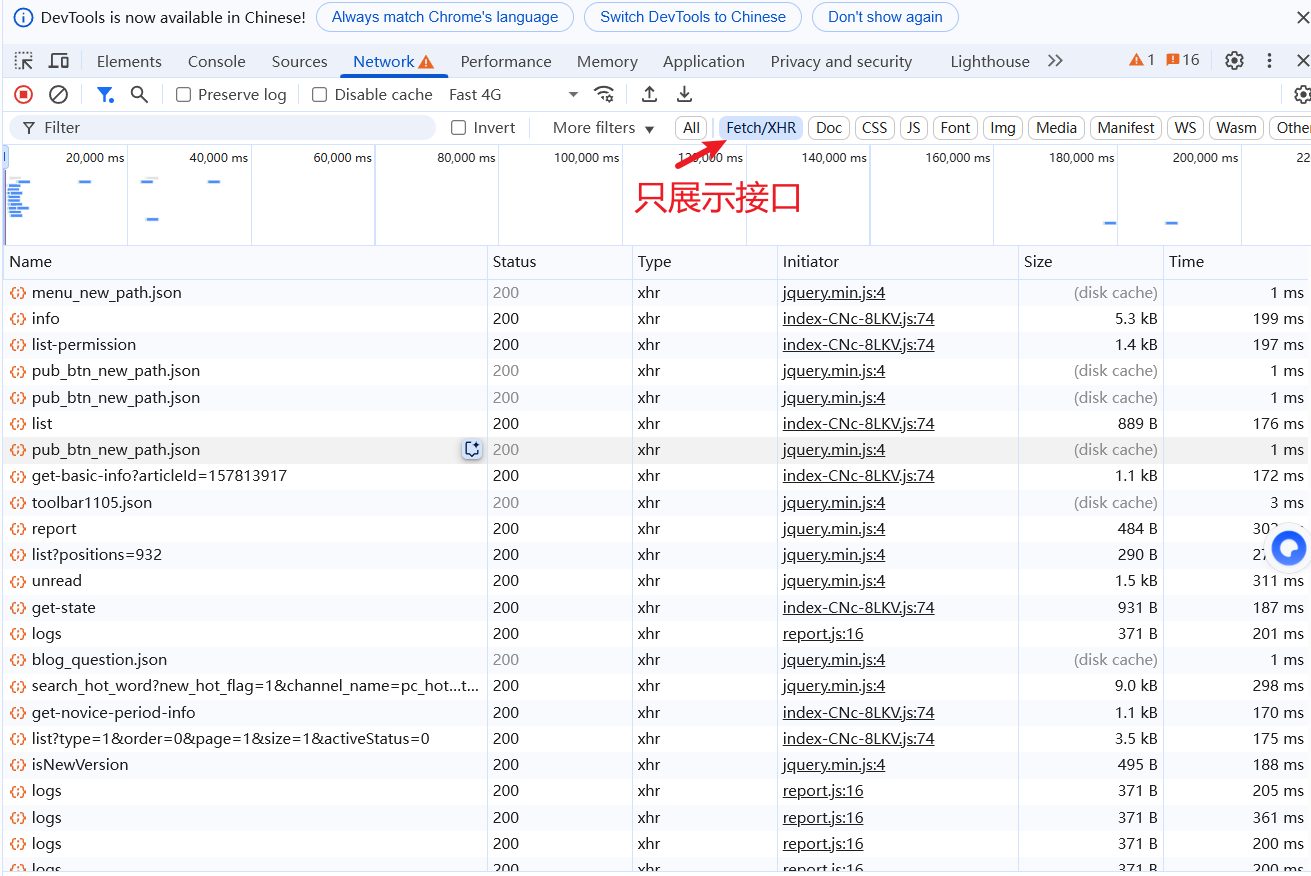The image size is (1311, 876).
Task: Show more DevTools tabs chevron
Action: [x=1055, y=61]
